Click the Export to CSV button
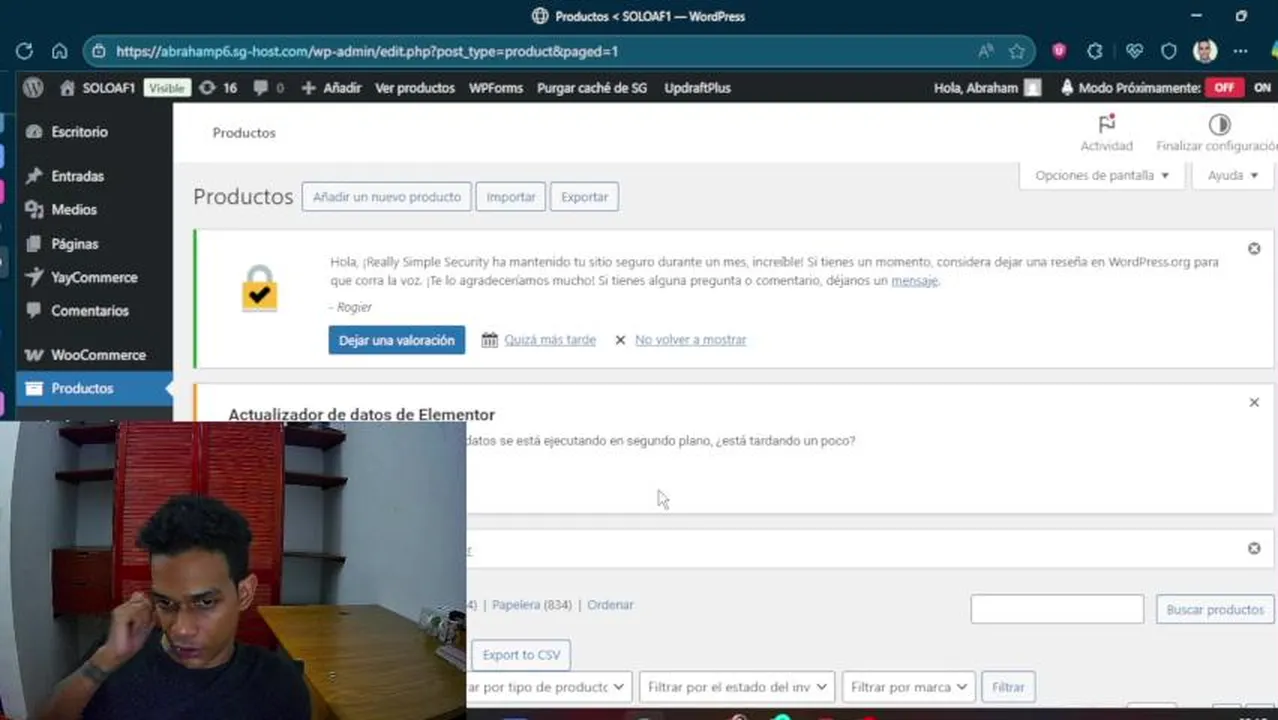This screenshot has height=720, width=1278. click(x=521, y=655)
